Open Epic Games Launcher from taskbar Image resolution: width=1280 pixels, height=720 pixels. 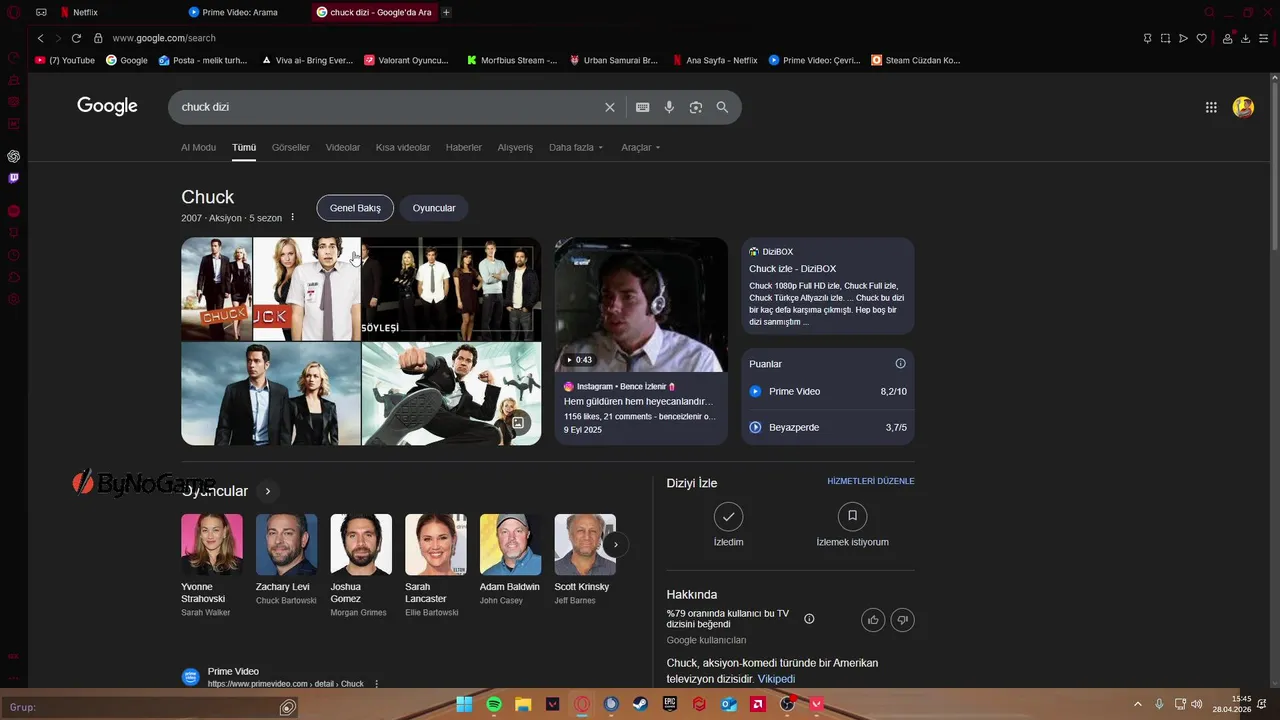click(x=670, y=704)
